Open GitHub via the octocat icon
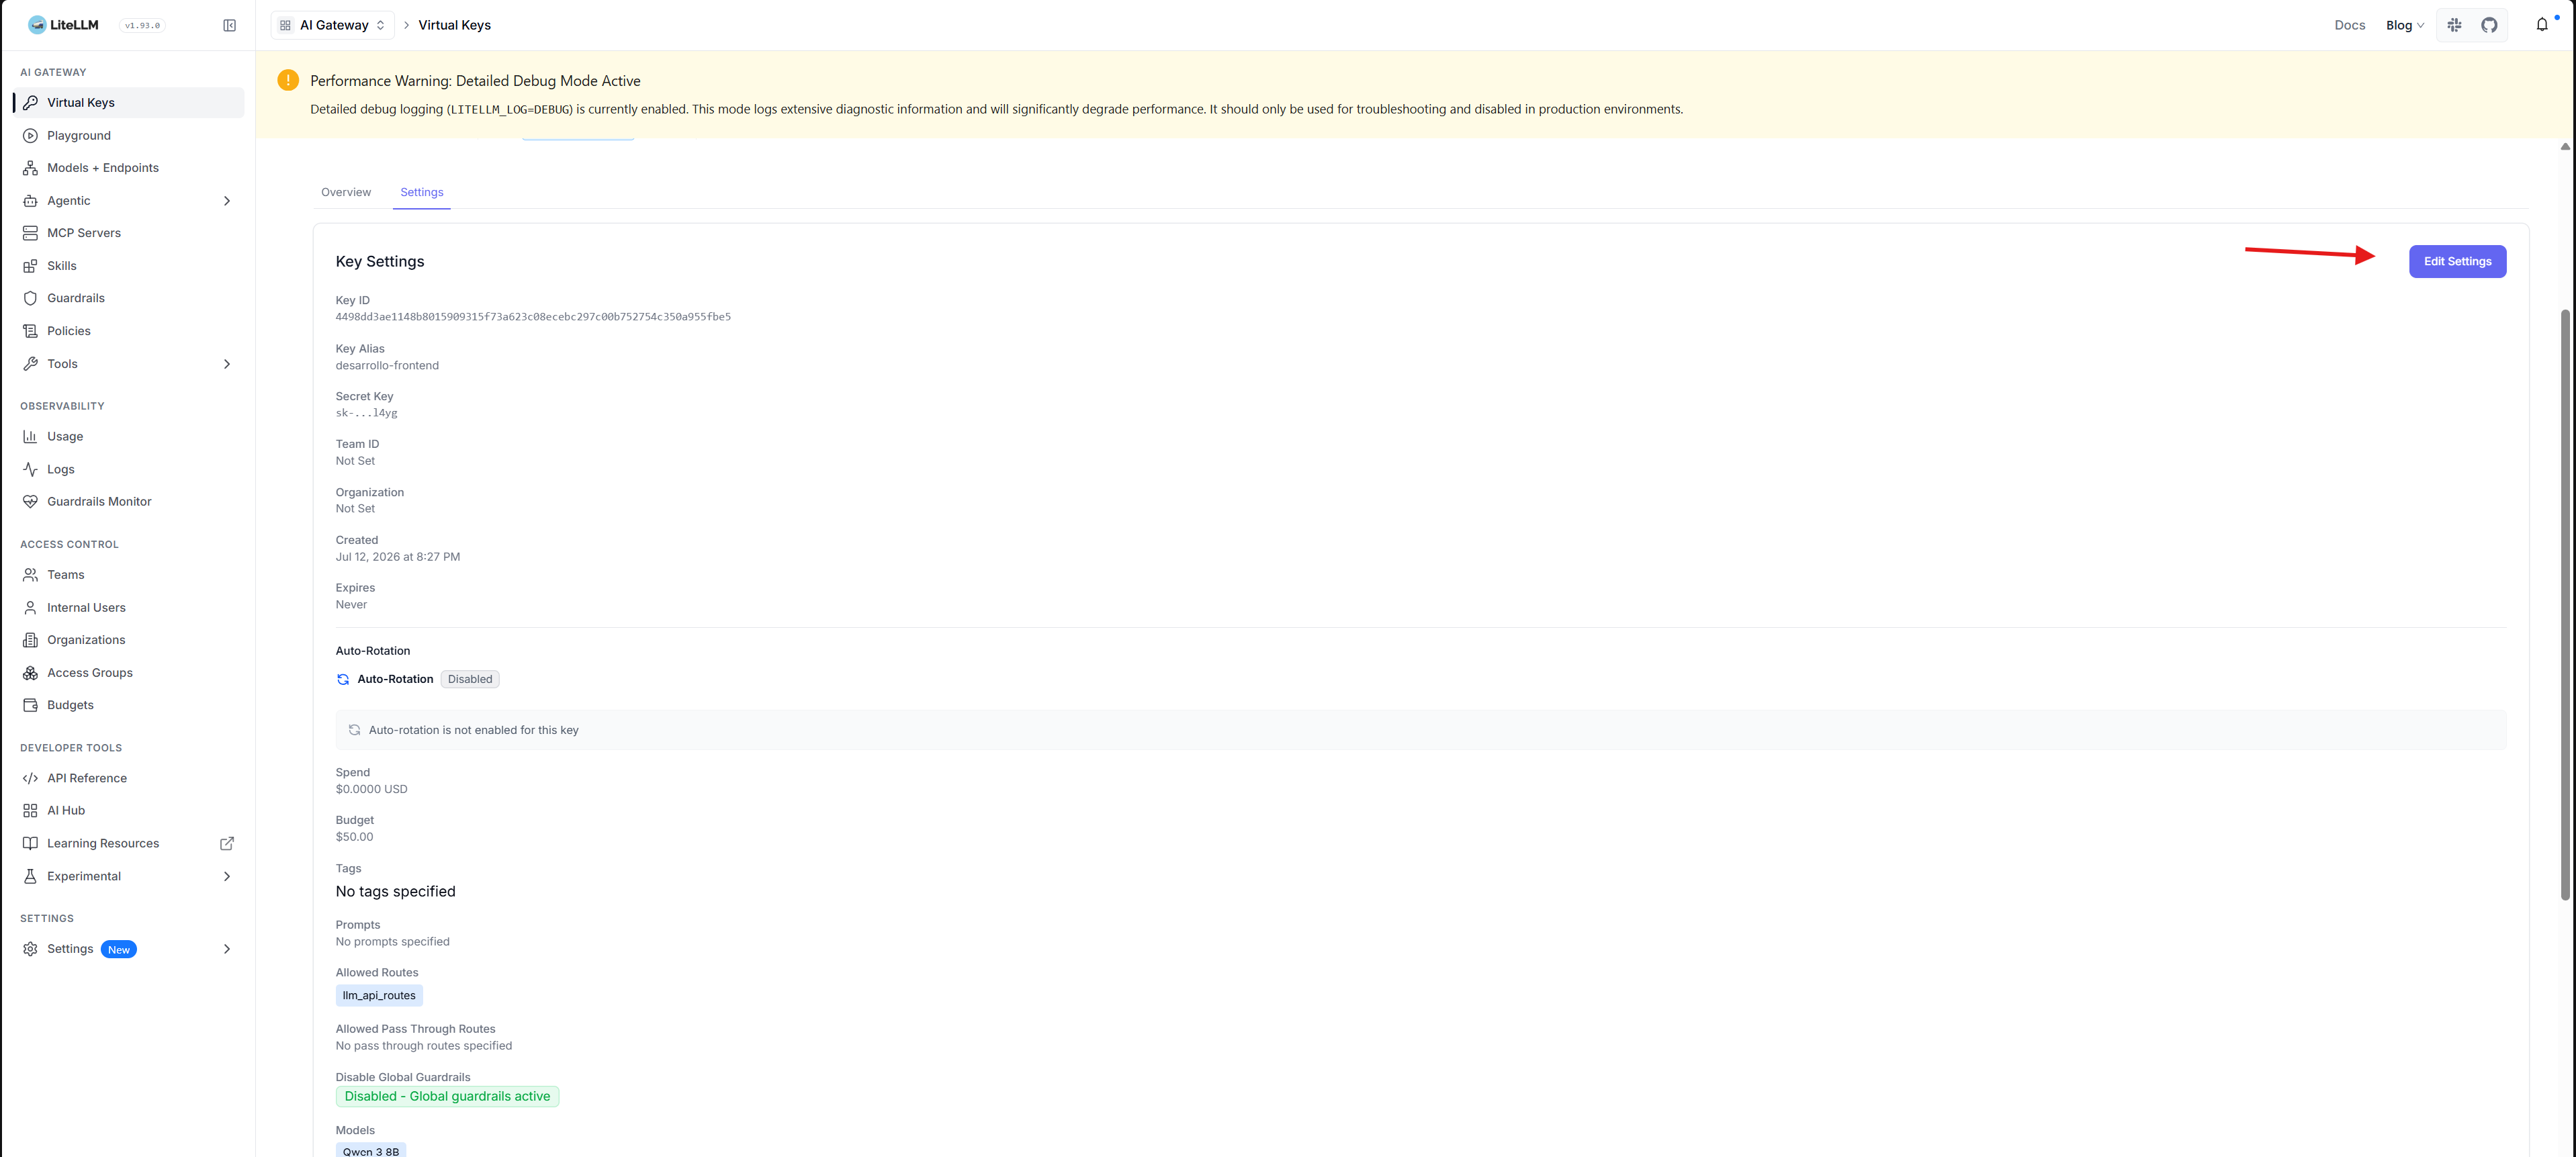Screen dimensions: 2576x1157 [2489, 25]
